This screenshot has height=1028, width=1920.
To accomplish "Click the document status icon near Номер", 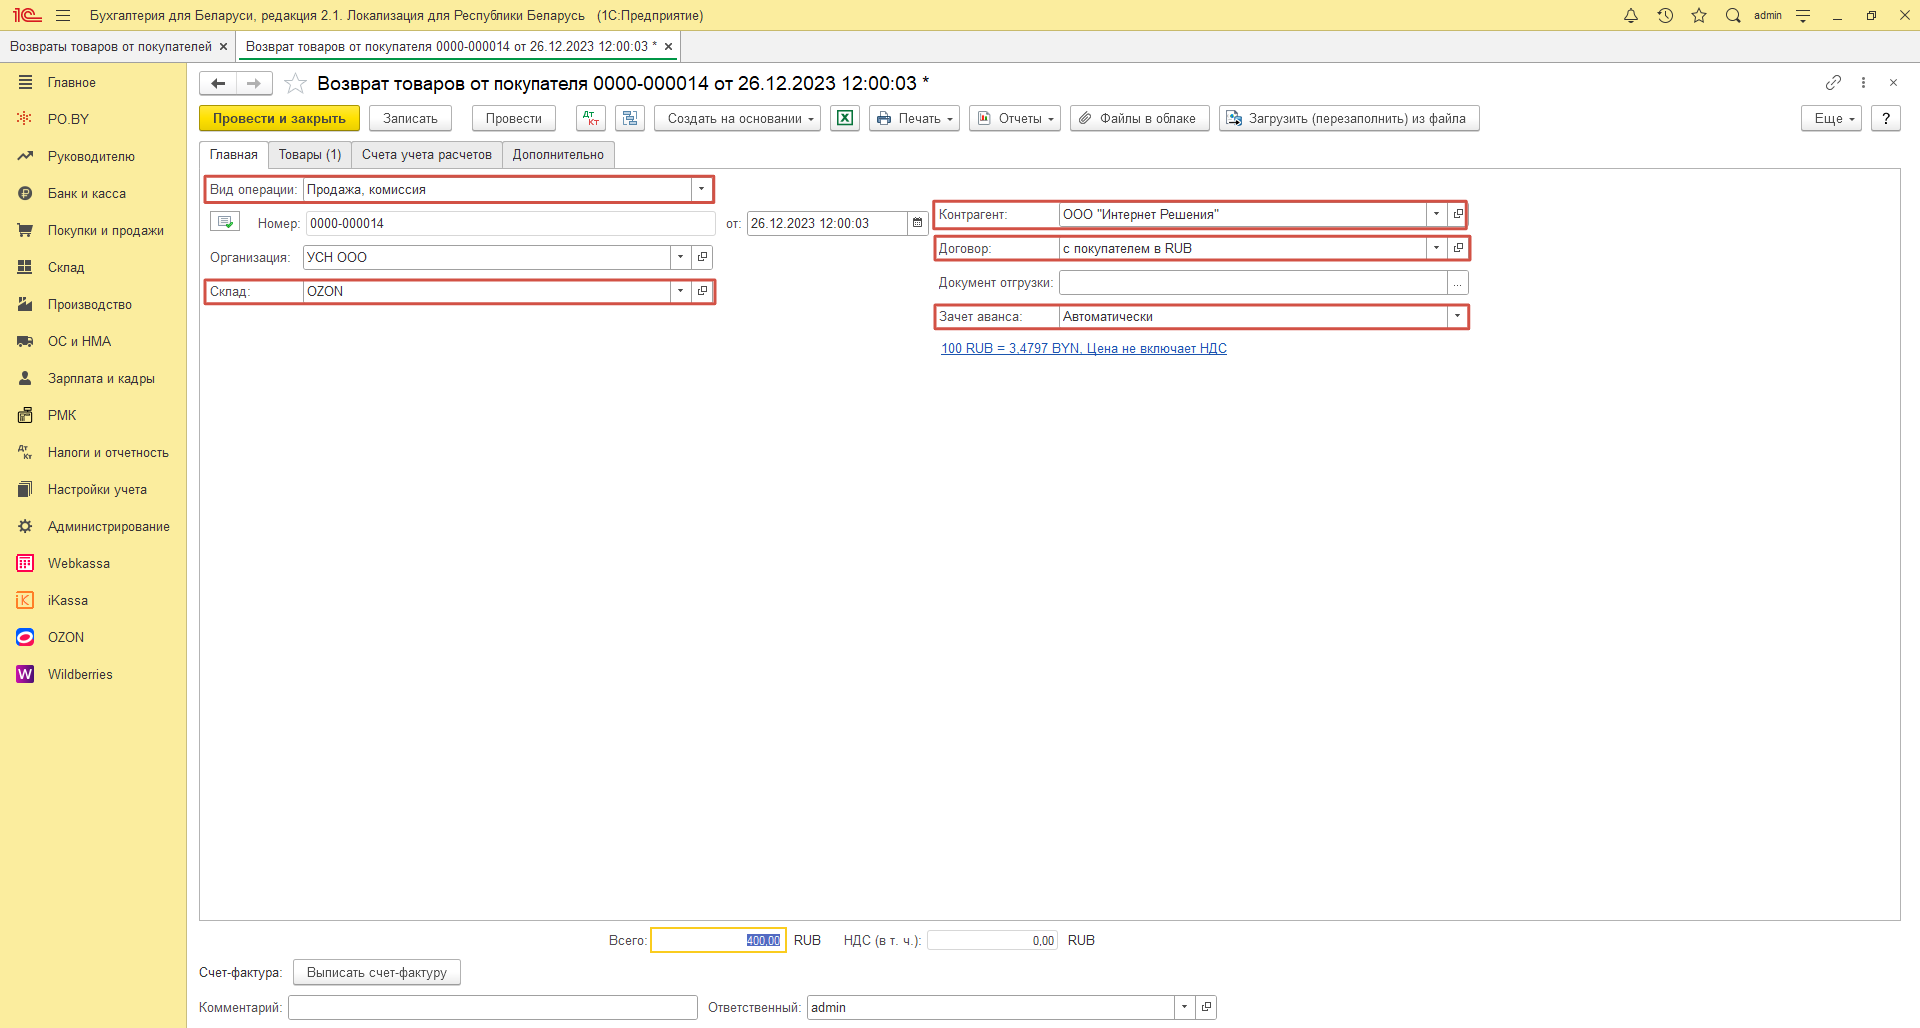I will click(225, 222).
